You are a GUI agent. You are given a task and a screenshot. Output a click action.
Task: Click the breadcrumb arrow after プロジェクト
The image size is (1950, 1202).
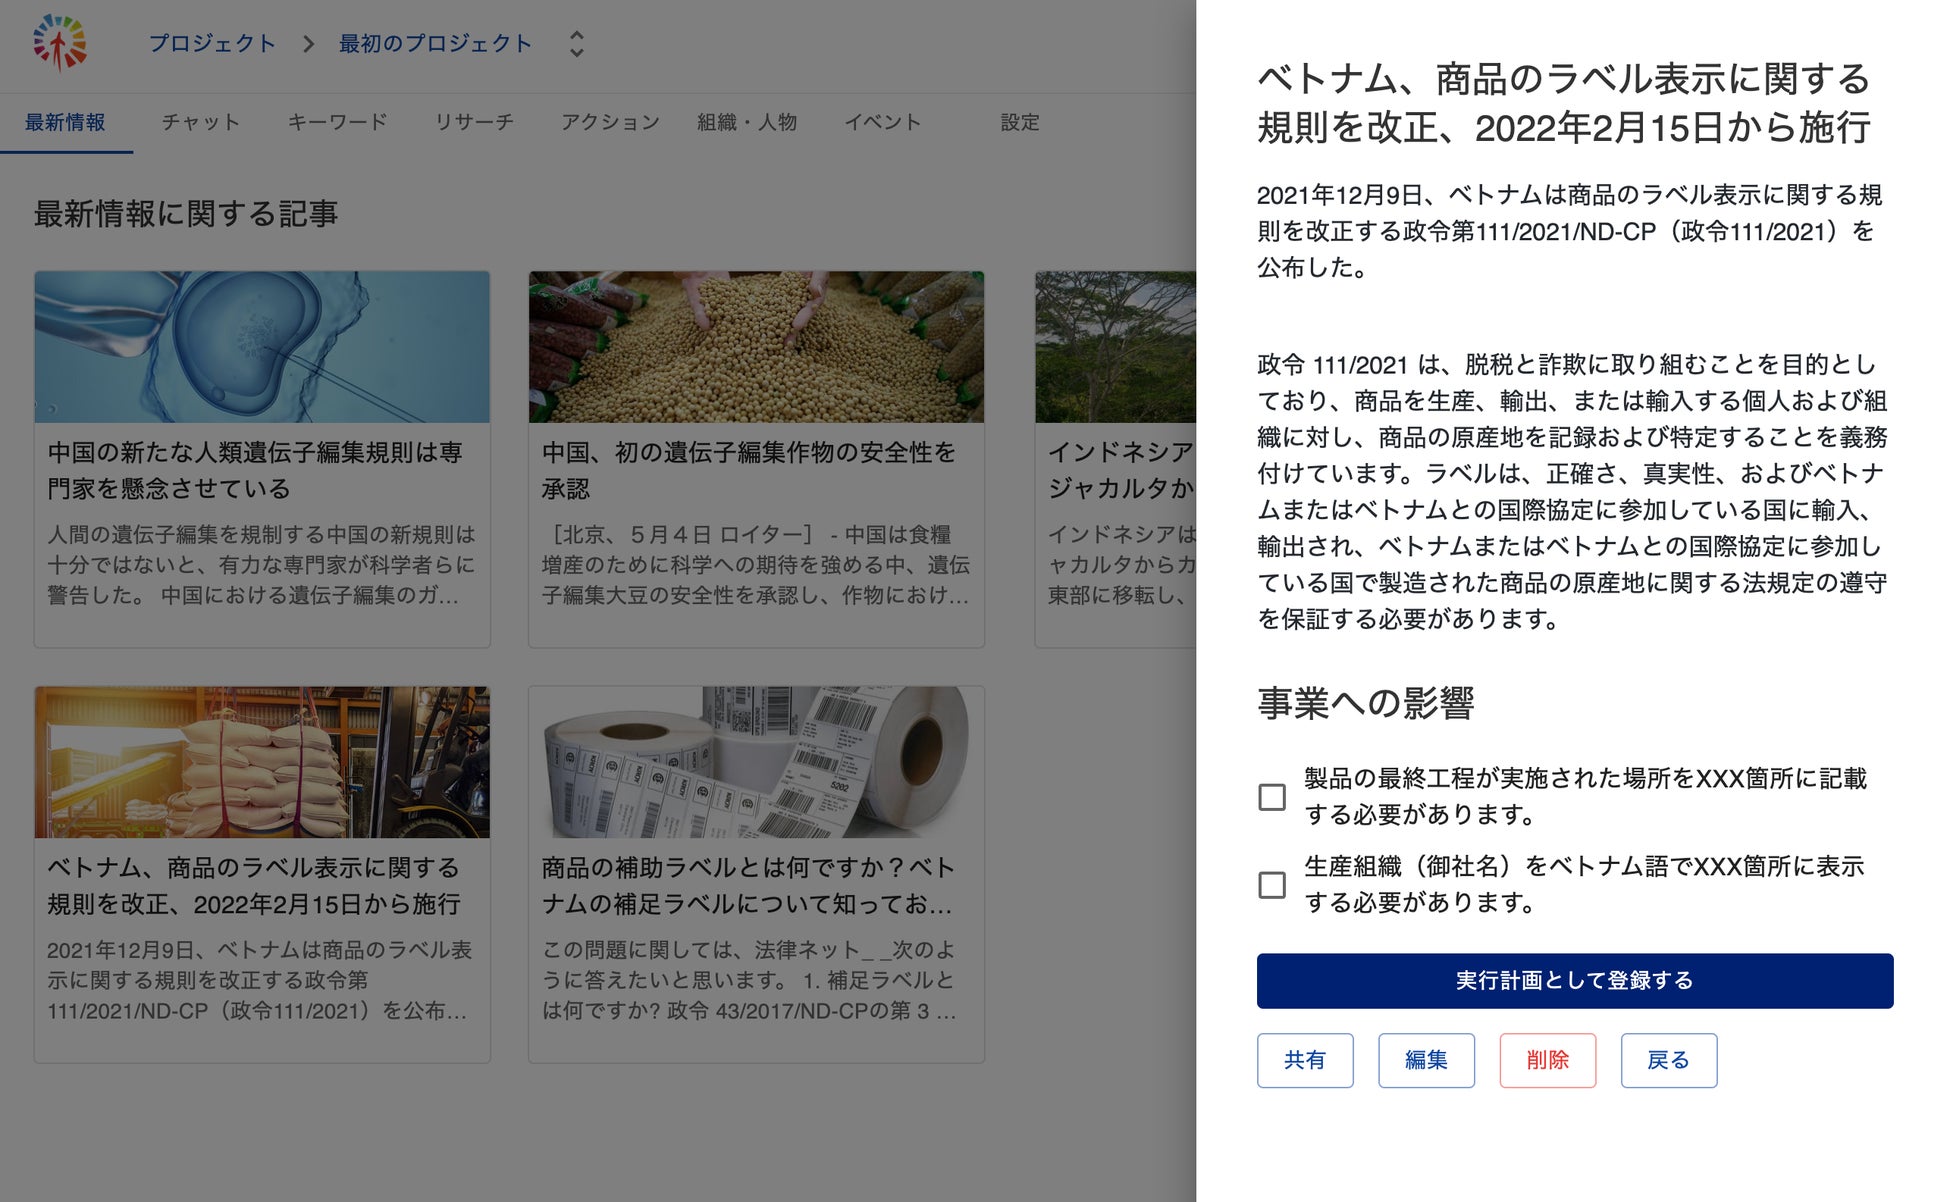point(308,44)
